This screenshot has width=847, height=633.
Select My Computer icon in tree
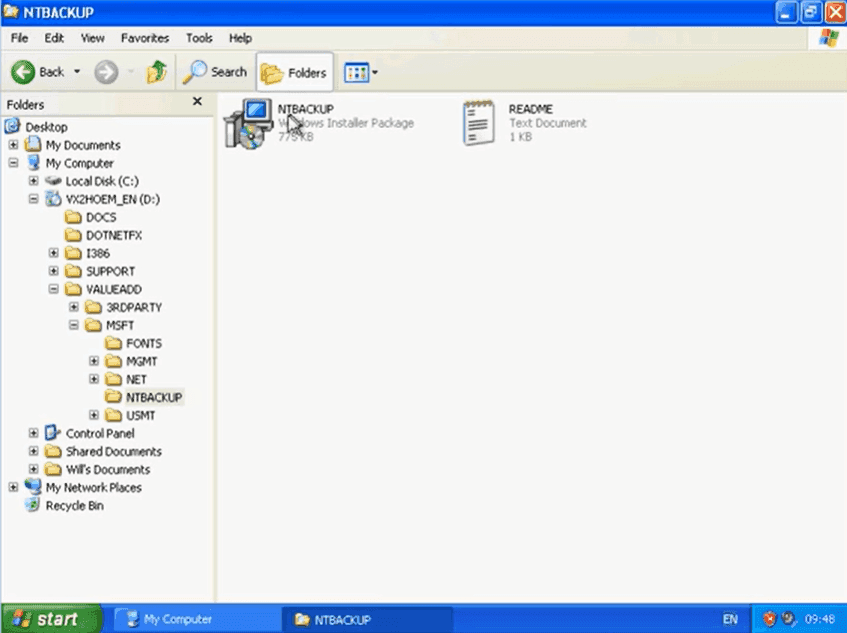(33, 163)
